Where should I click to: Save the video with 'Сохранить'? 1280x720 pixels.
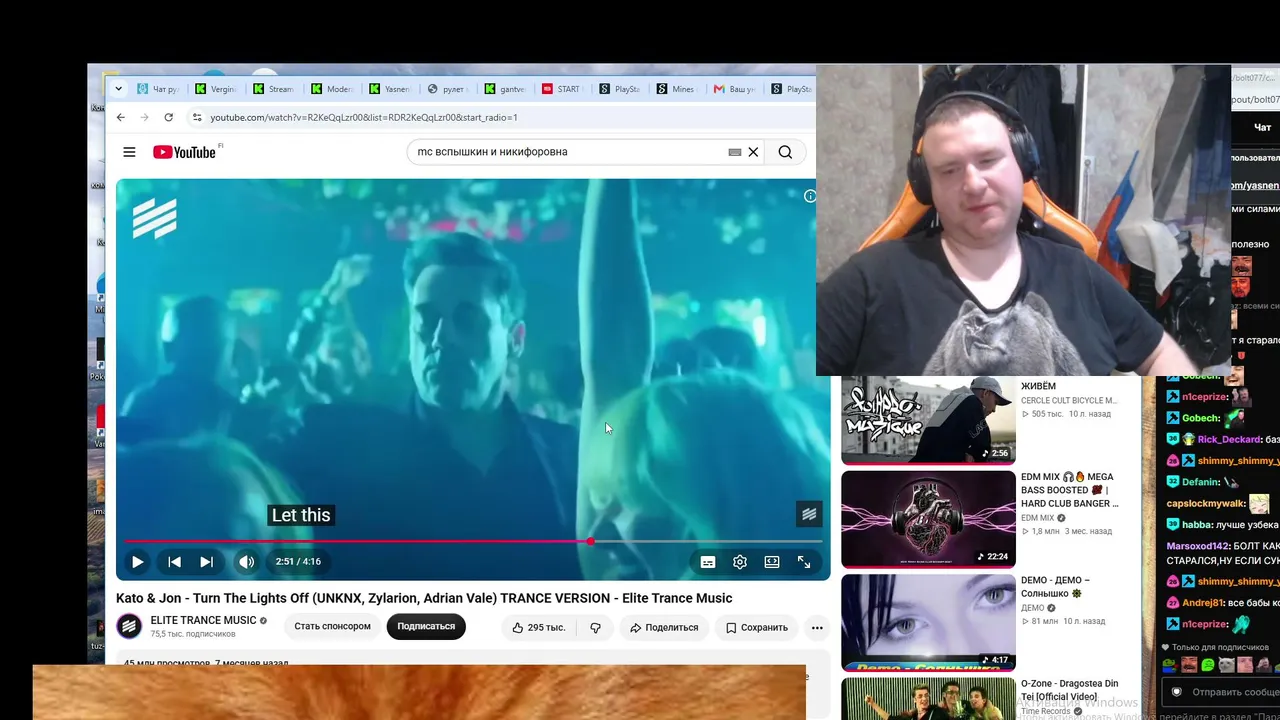point(756,628)
